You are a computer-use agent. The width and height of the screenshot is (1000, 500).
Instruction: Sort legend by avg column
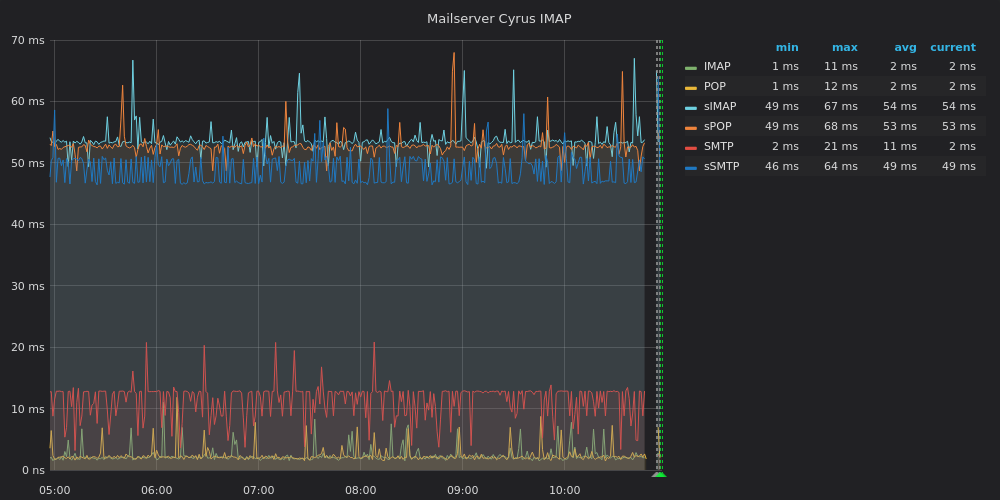click(905, 47)
